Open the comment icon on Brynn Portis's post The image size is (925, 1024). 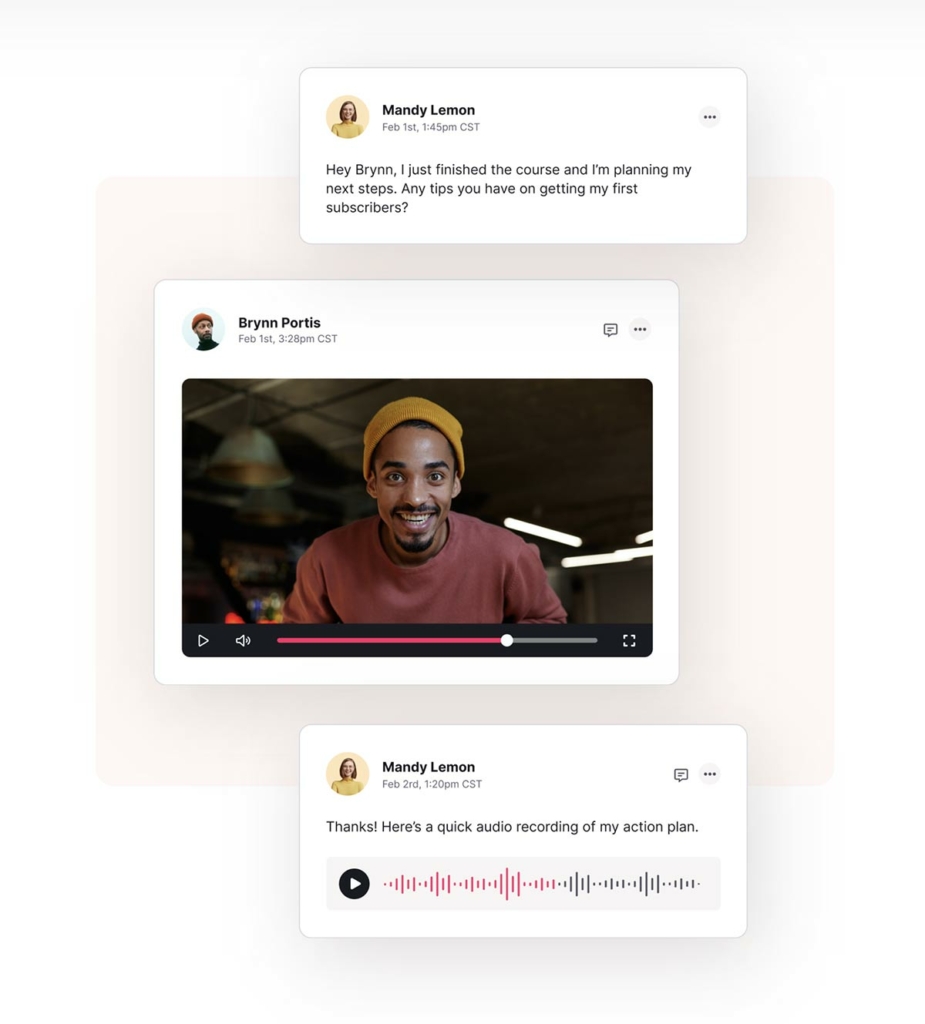[610, 330]
